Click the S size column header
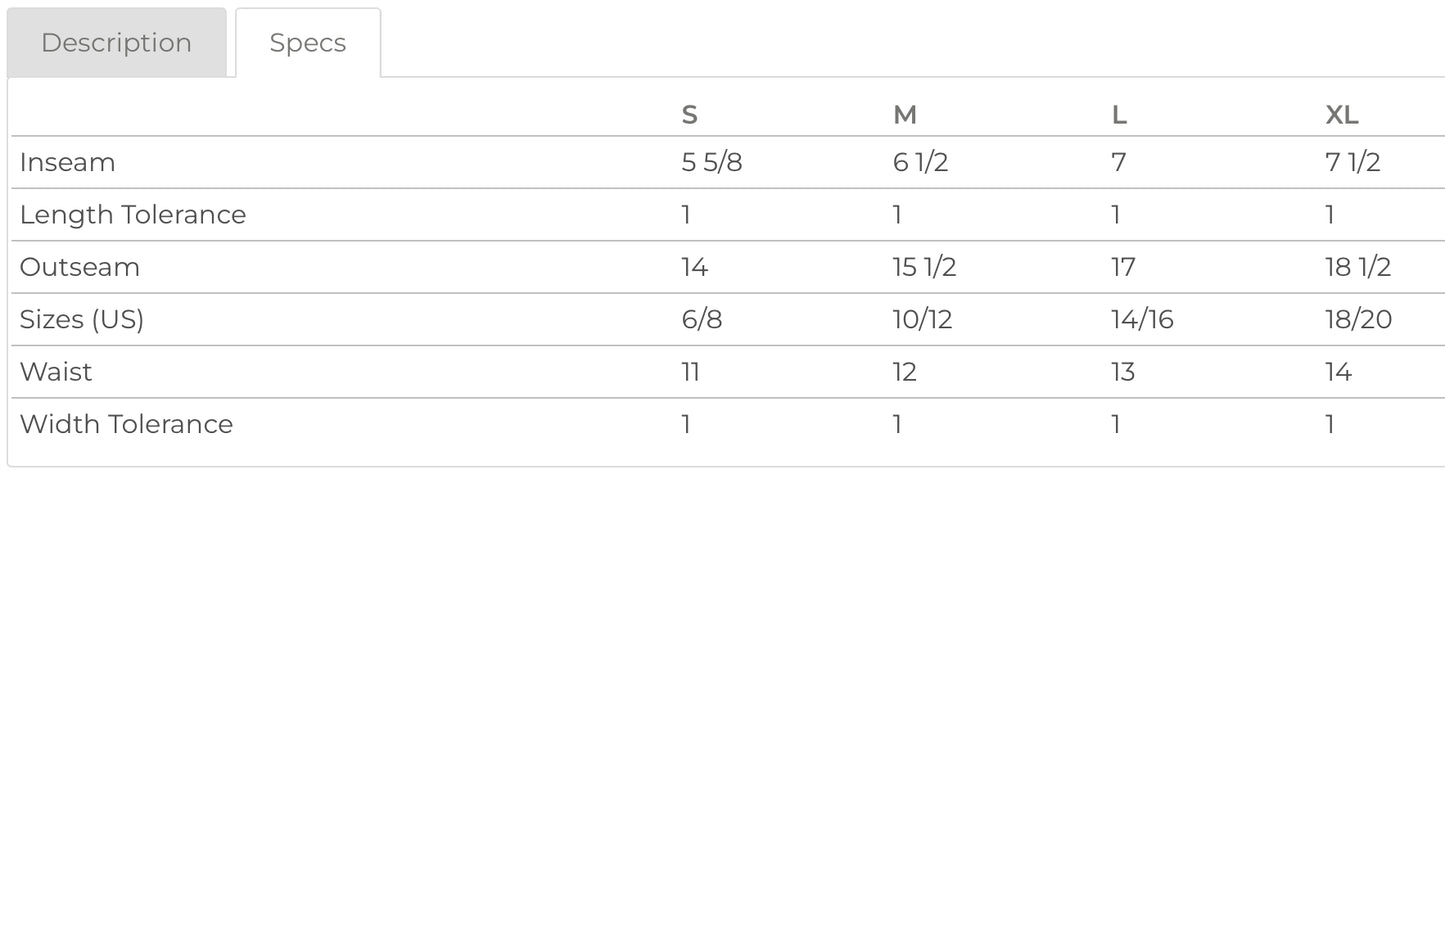This screenshot has height=948, width=1445. [689, 115]
